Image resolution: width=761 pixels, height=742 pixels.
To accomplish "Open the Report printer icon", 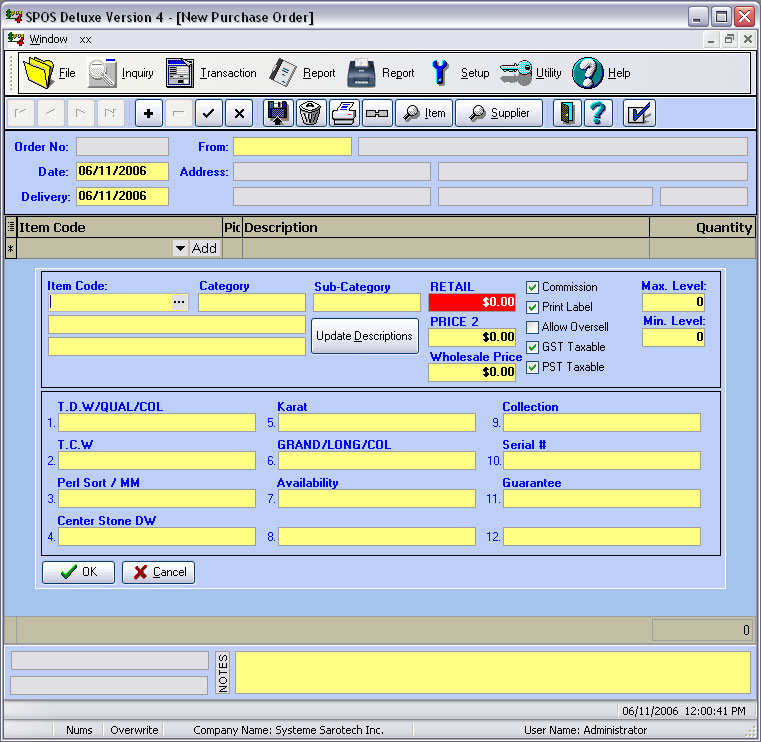I will pyautogui.click(x=361, y=73).
